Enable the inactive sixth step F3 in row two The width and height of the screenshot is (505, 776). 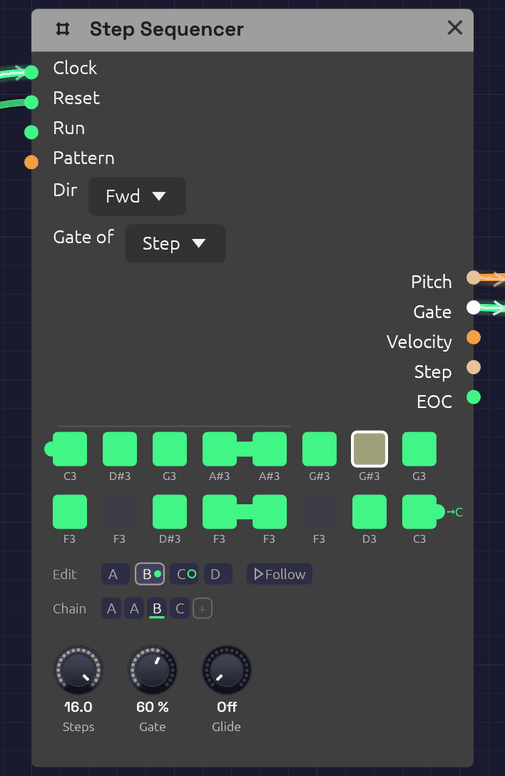coord(319,512)
